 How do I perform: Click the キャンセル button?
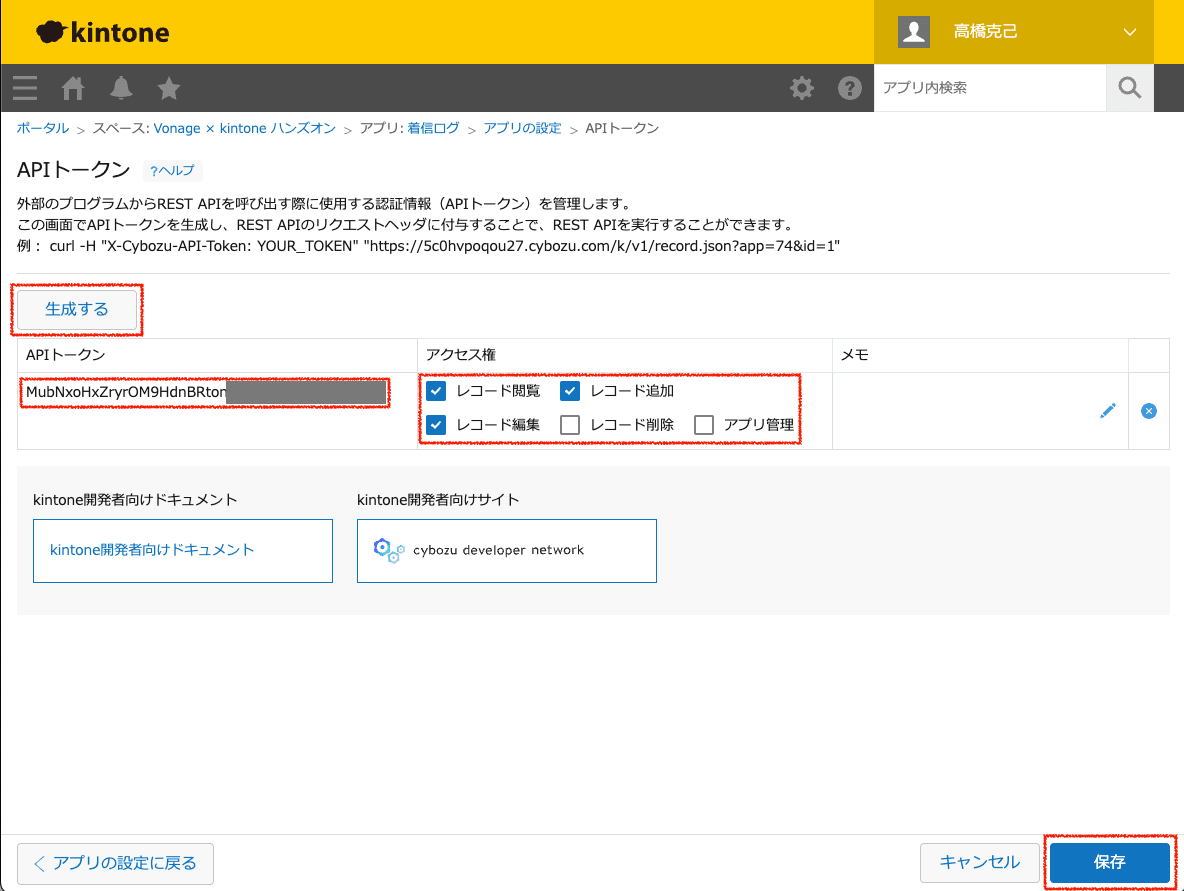(979, 862)
